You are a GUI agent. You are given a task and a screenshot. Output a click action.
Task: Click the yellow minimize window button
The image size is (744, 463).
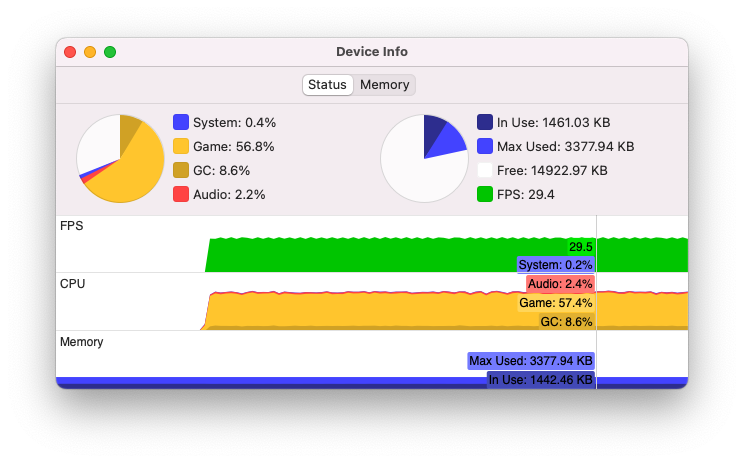[x=90, y=52]
